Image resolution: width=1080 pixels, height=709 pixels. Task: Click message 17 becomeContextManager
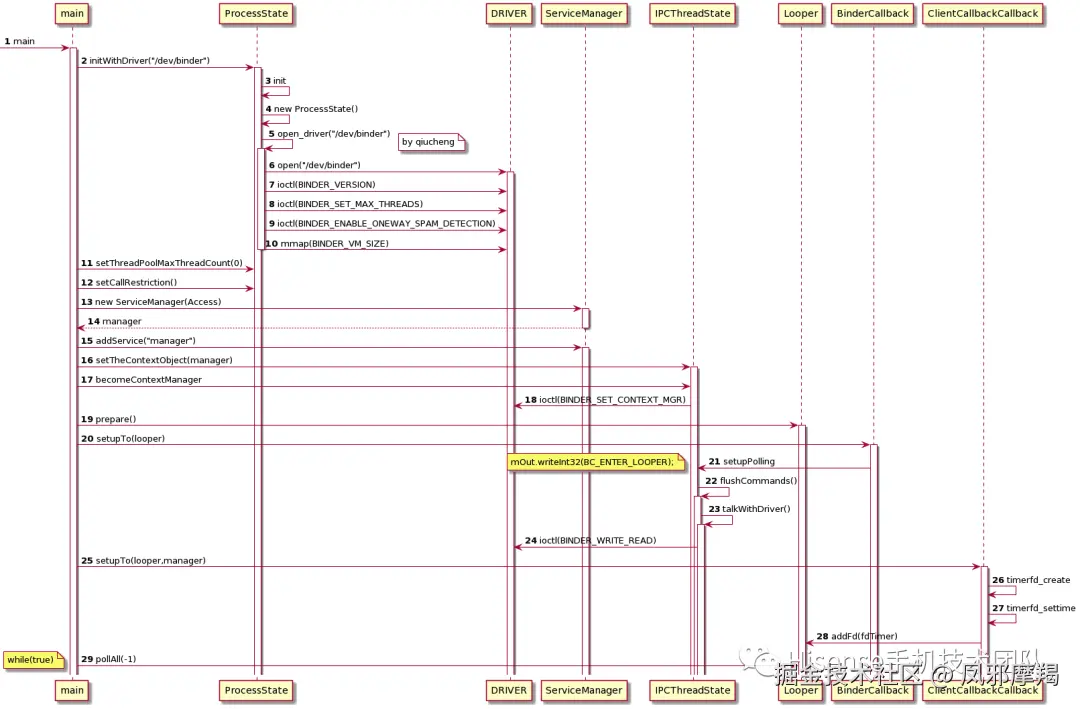[141, 380]
